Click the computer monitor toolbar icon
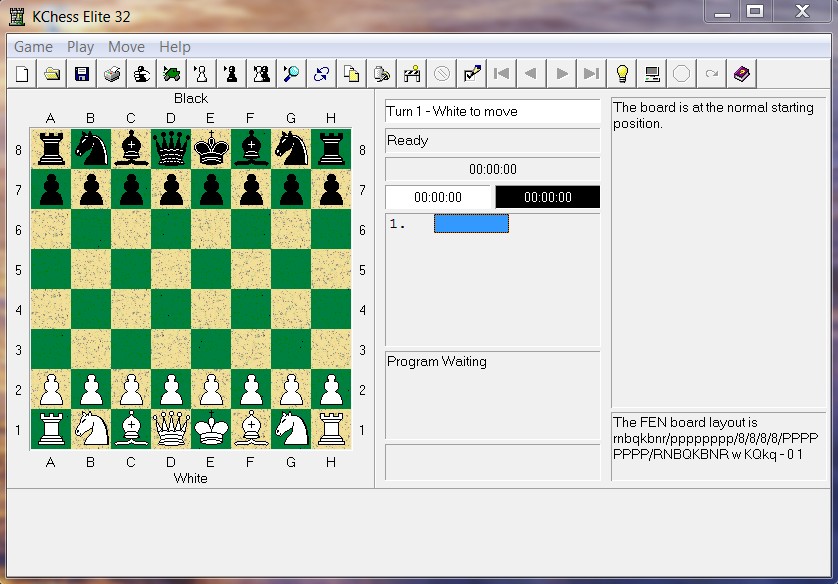 coord(651,73)
